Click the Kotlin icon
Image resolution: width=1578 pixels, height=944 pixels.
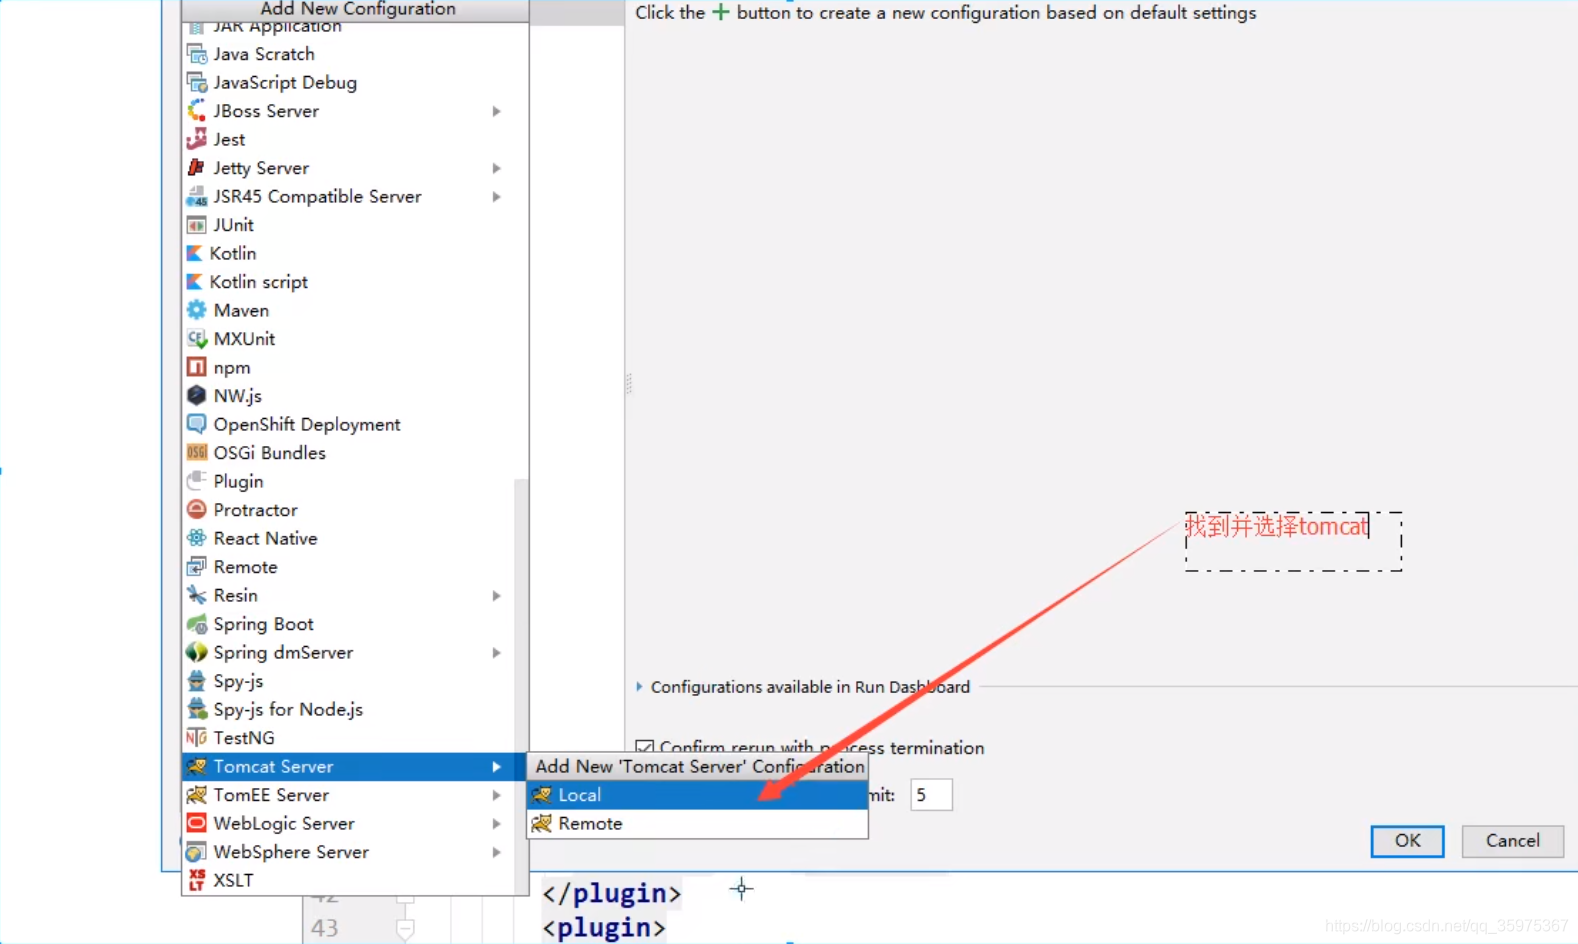coord(195,253)
